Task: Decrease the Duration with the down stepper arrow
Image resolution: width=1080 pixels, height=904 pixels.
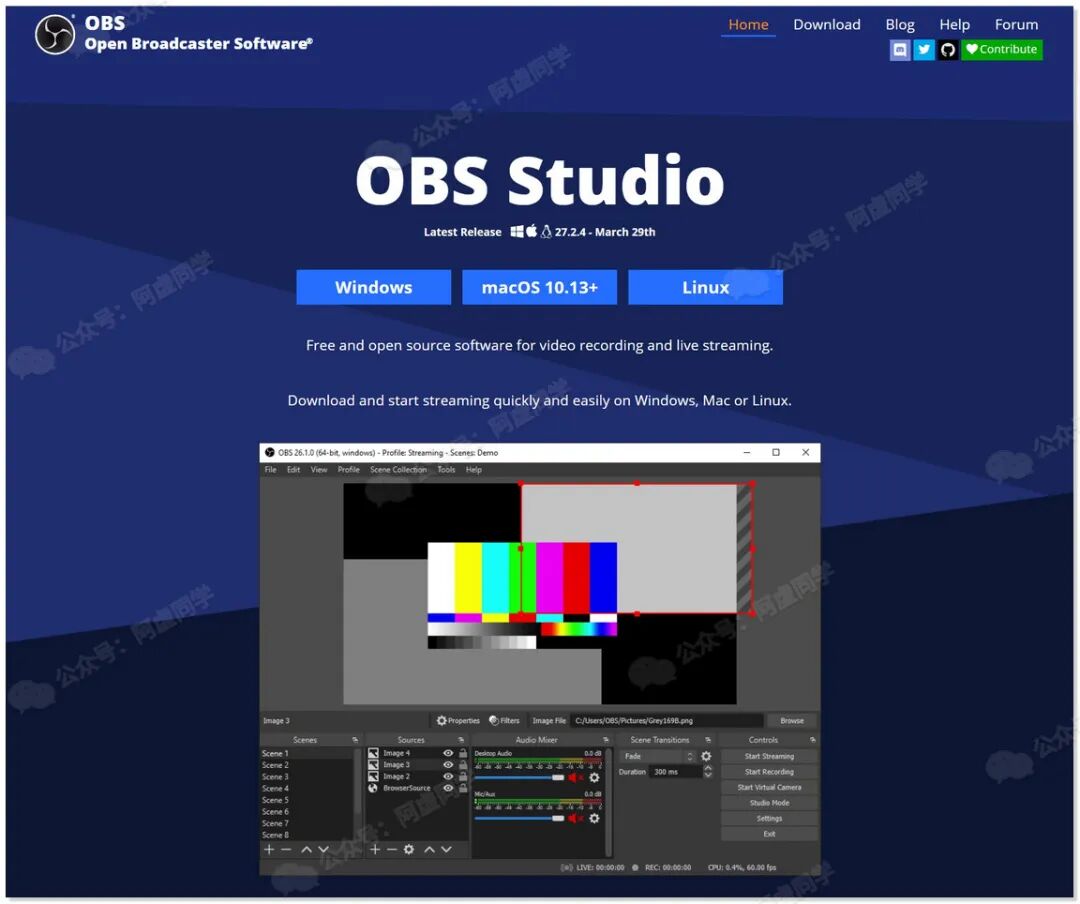Action: click(x=708, y=776)
